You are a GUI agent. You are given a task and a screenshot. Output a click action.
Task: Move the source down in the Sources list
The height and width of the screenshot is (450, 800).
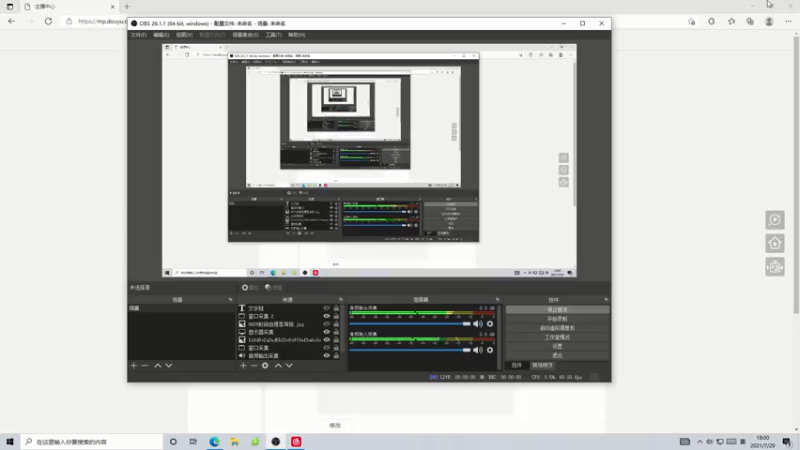pyautogui.click(x=289, y=365)
